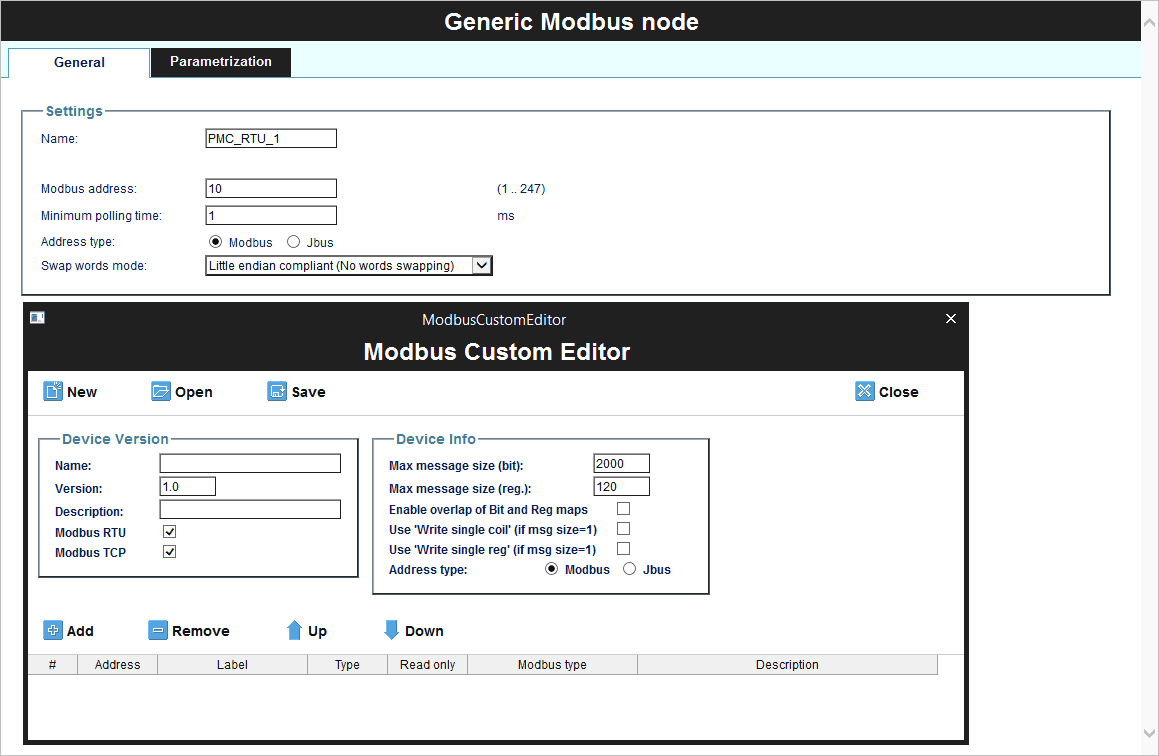Select Jbus address type in Device Info
This screenshot has width=1159, height=756.
click(629, 568)
